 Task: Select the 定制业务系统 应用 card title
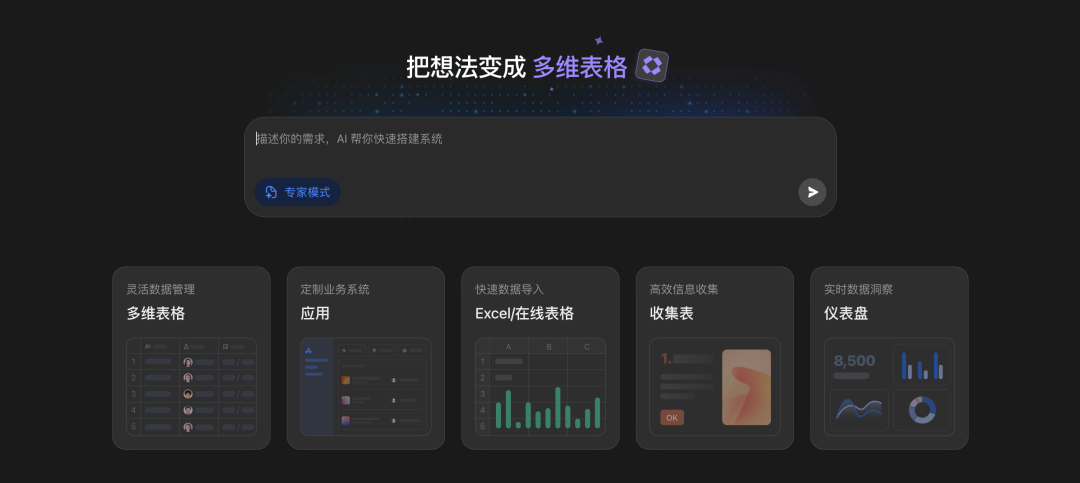coord(315,313)
